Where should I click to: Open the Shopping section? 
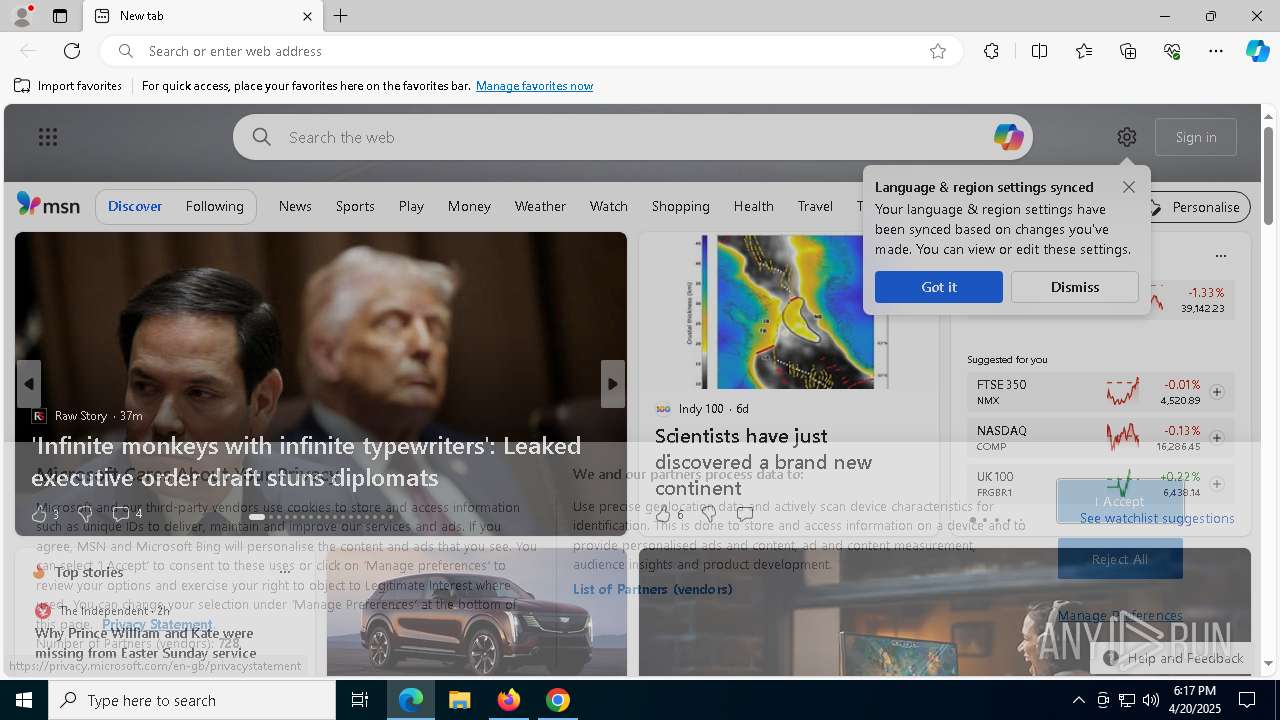point(681,206)
